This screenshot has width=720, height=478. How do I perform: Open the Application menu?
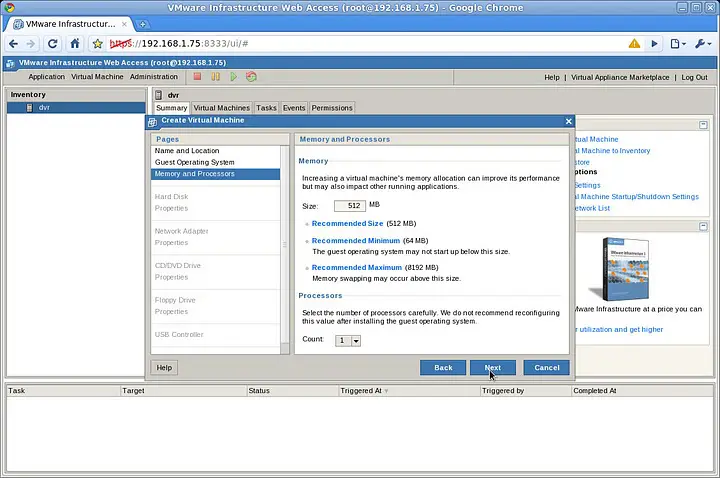click(x=46, y=77)
